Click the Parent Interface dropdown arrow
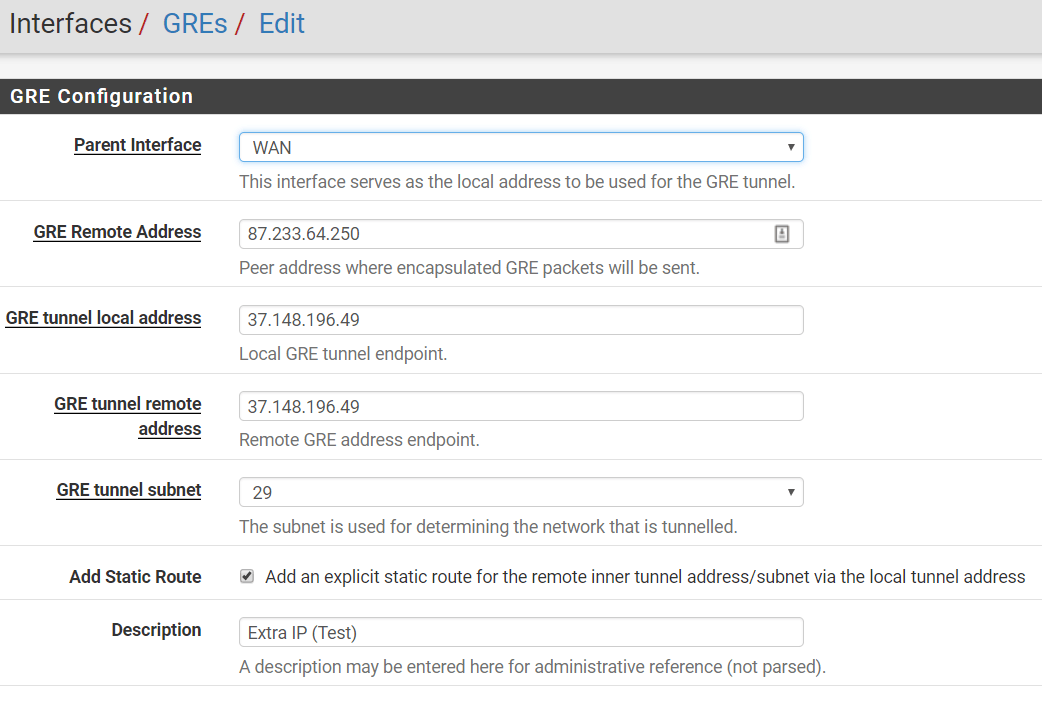The width and height of the screenshot is (1042, 704). click(790, 148)
